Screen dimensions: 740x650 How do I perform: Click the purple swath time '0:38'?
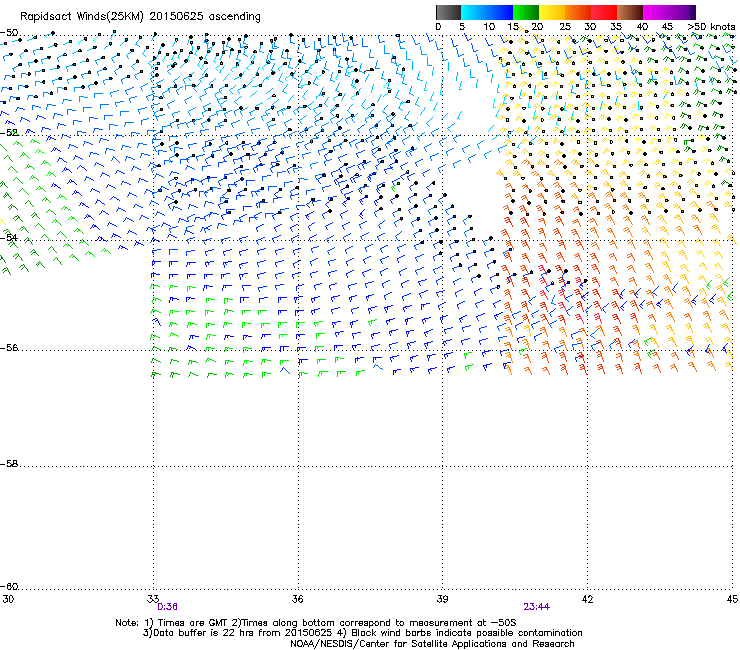pos(168,607)
